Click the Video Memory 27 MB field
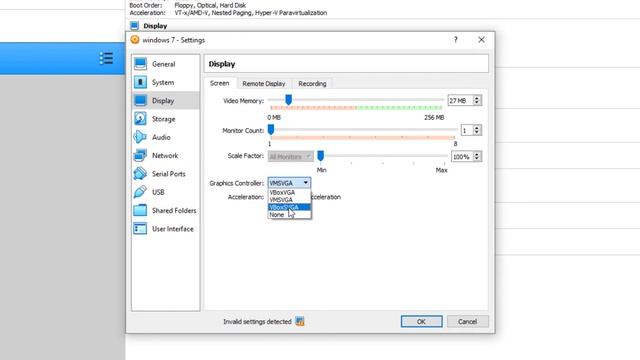The height and width of the screenshot is (360, 640). tap(460, 100)
